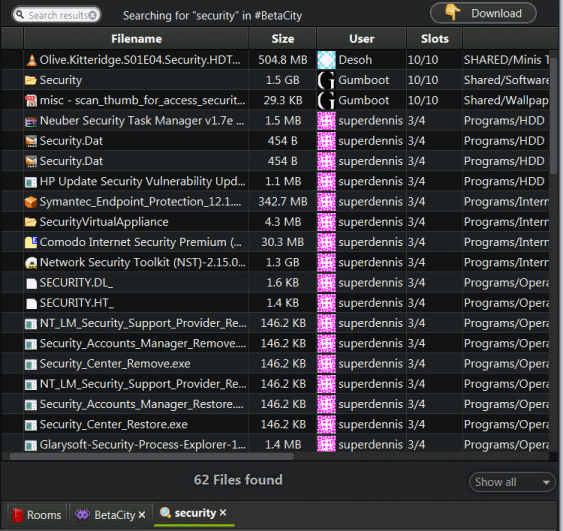Click into the Search results input field
563x531 pixels.
pyautogui.click(x=57, y=15)
